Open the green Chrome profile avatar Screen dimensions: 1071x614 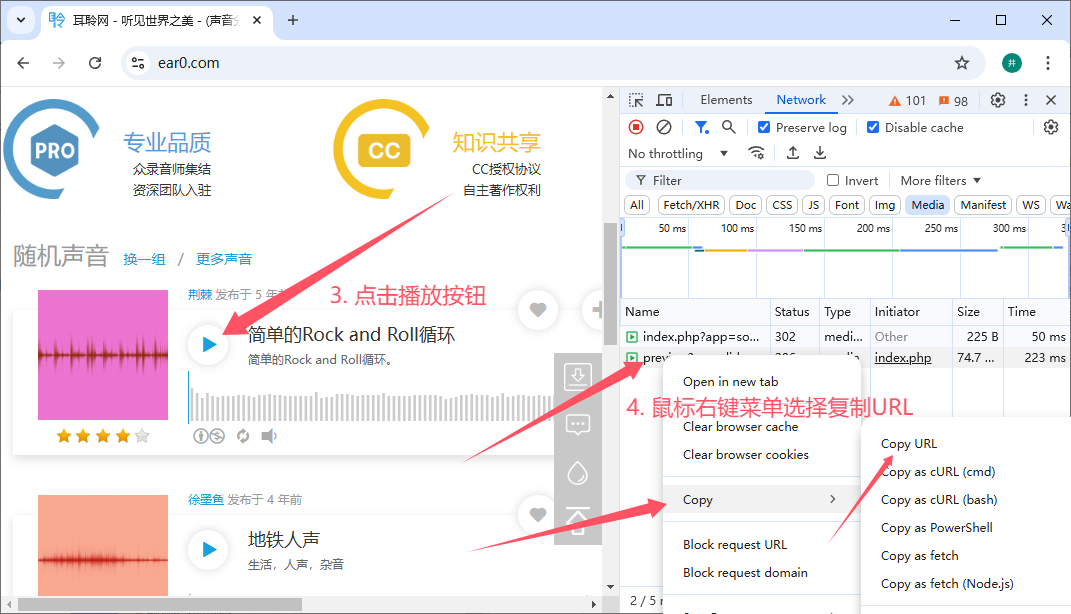1012,63
